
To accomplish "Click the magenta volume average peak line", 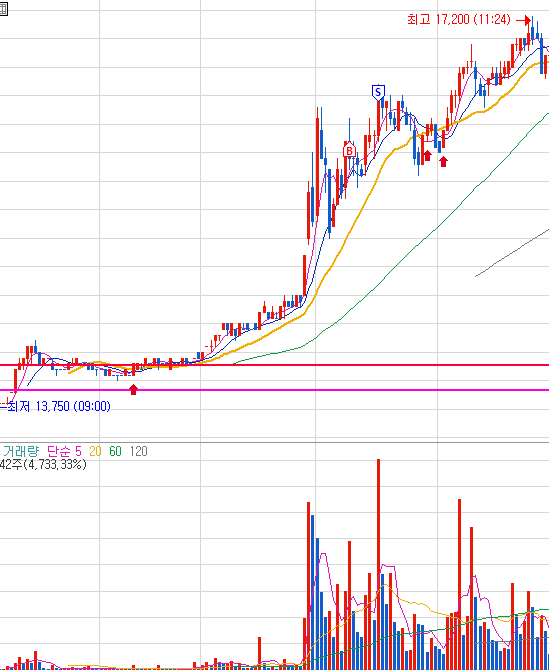I will [323, 554].
